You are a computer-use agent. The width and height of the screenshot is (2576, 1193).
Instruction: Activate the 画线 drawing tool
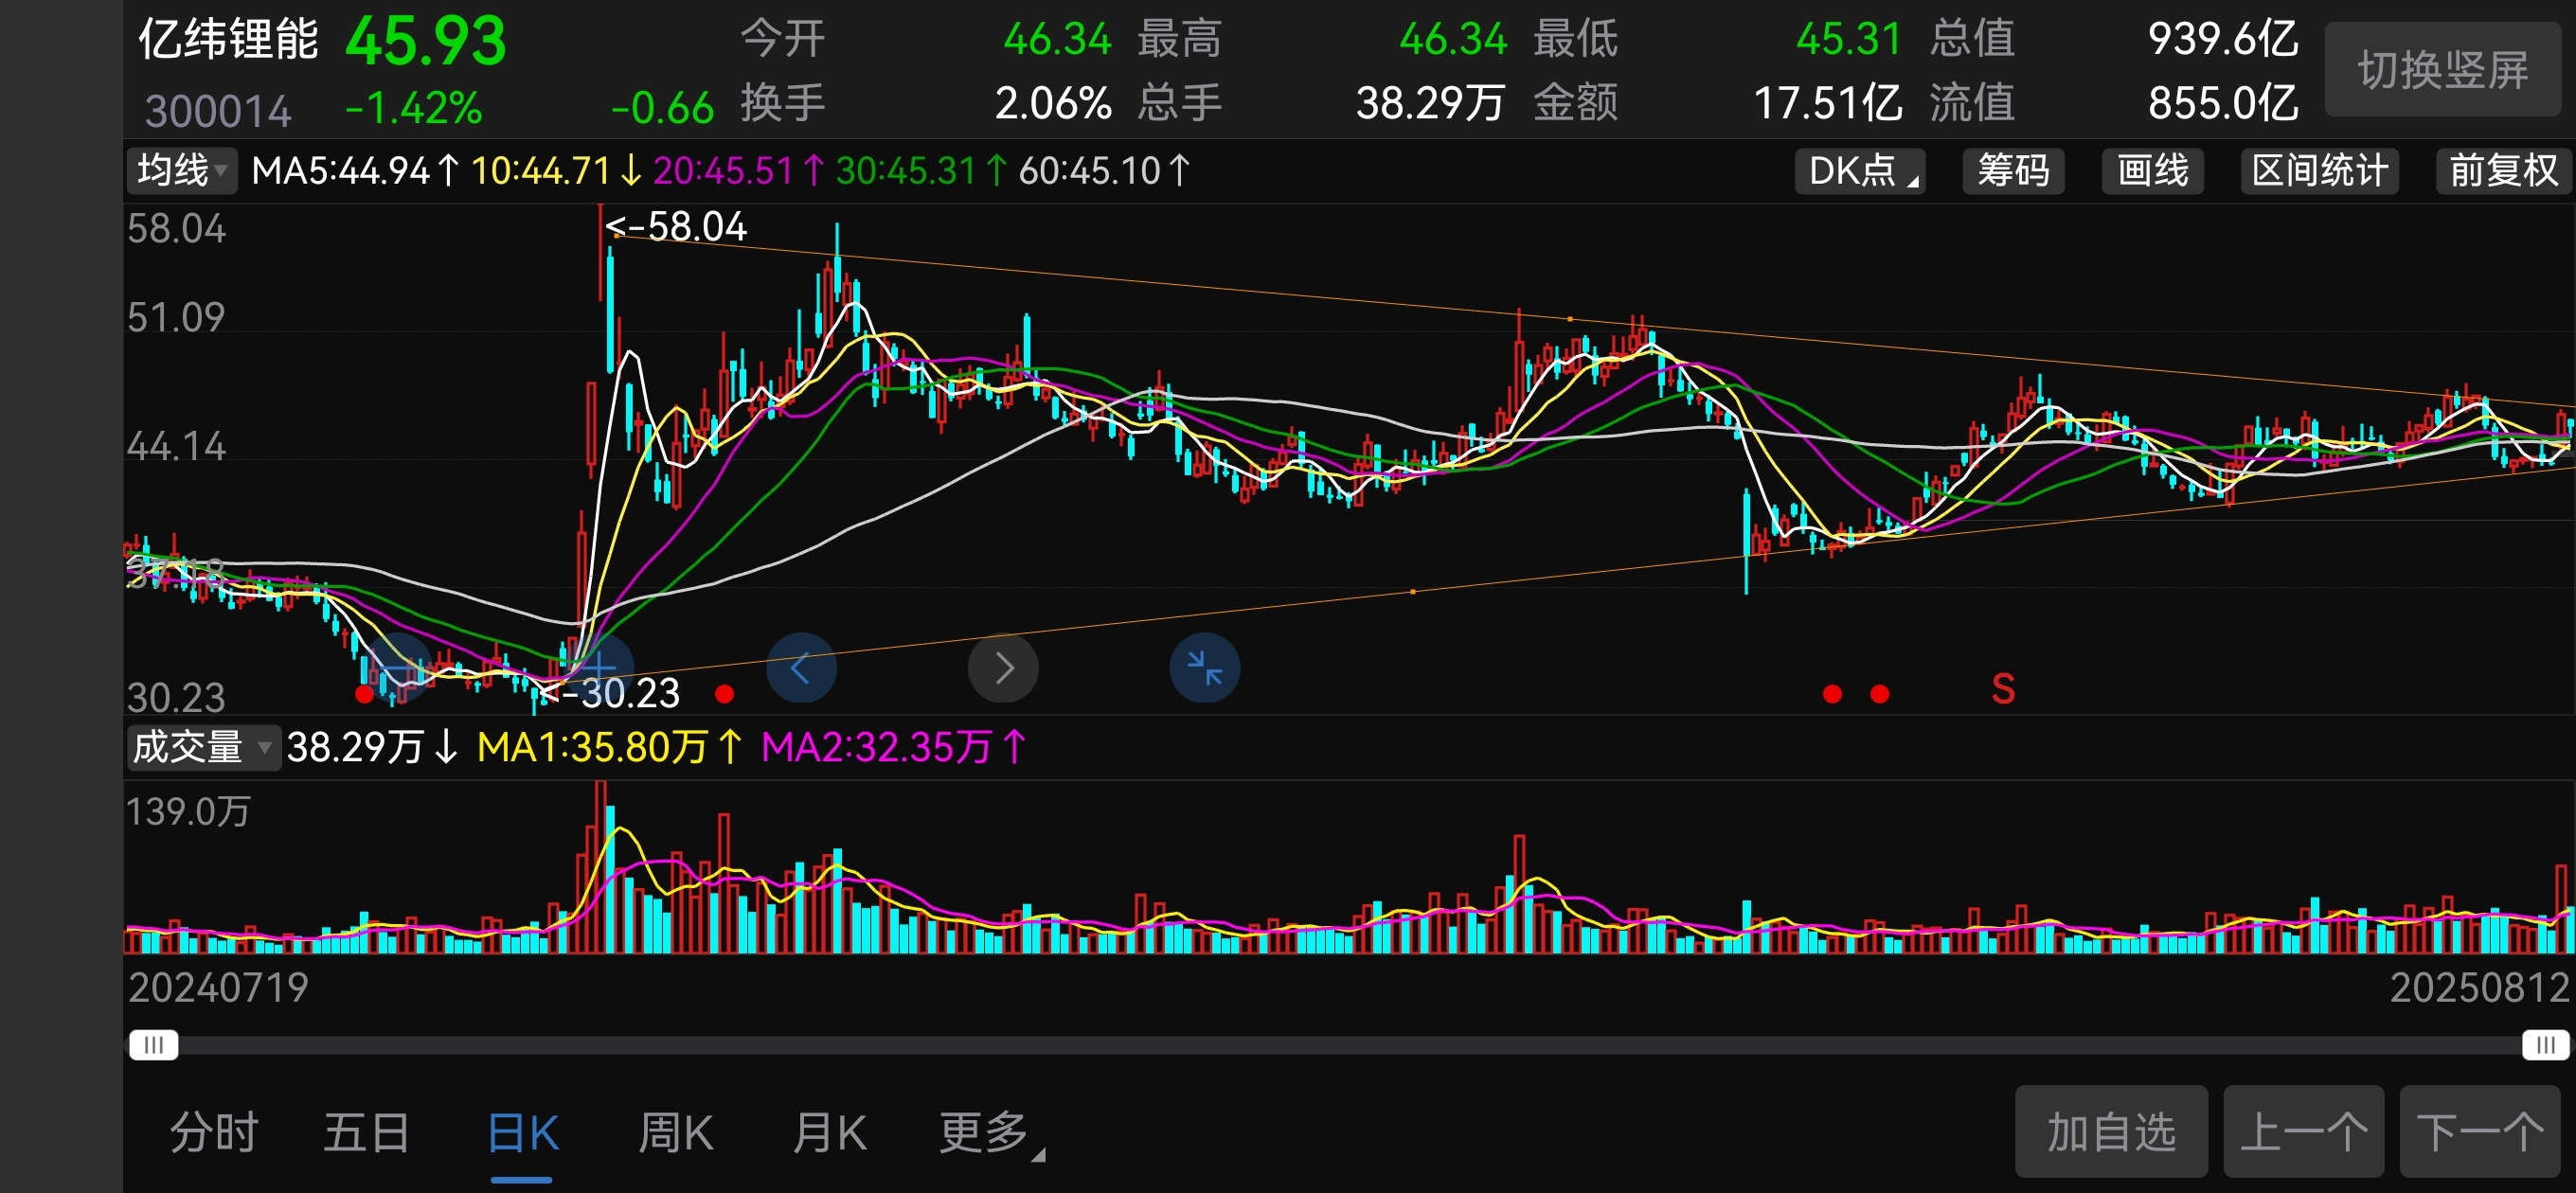pos(2153,170)
